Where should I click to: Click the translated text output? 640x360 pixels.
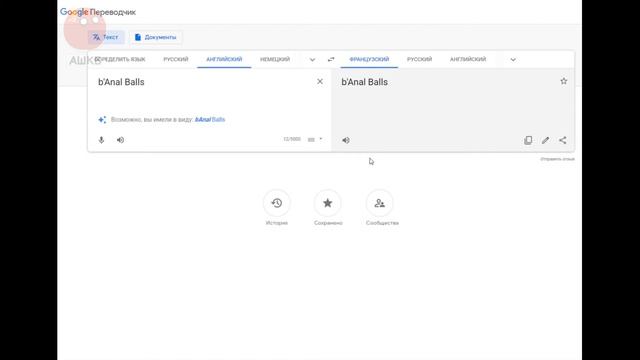364,82
